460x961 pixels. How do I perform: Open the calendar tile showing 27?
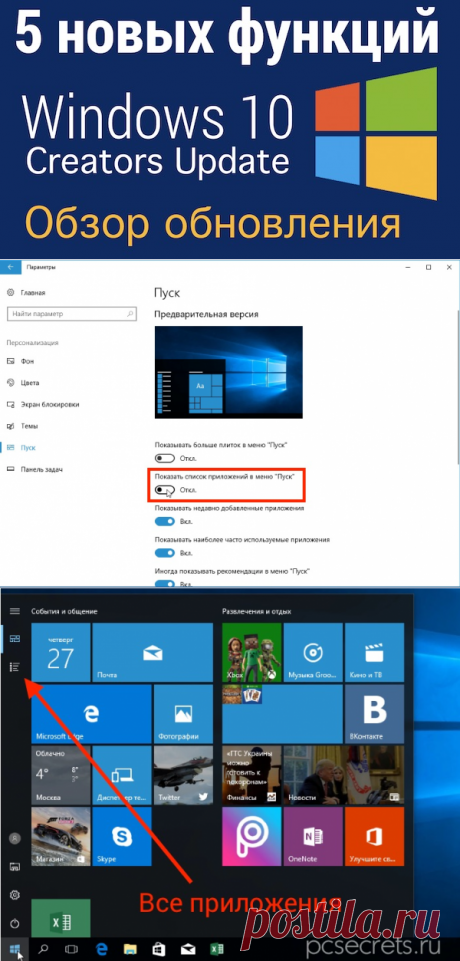[x=61, y=652]
